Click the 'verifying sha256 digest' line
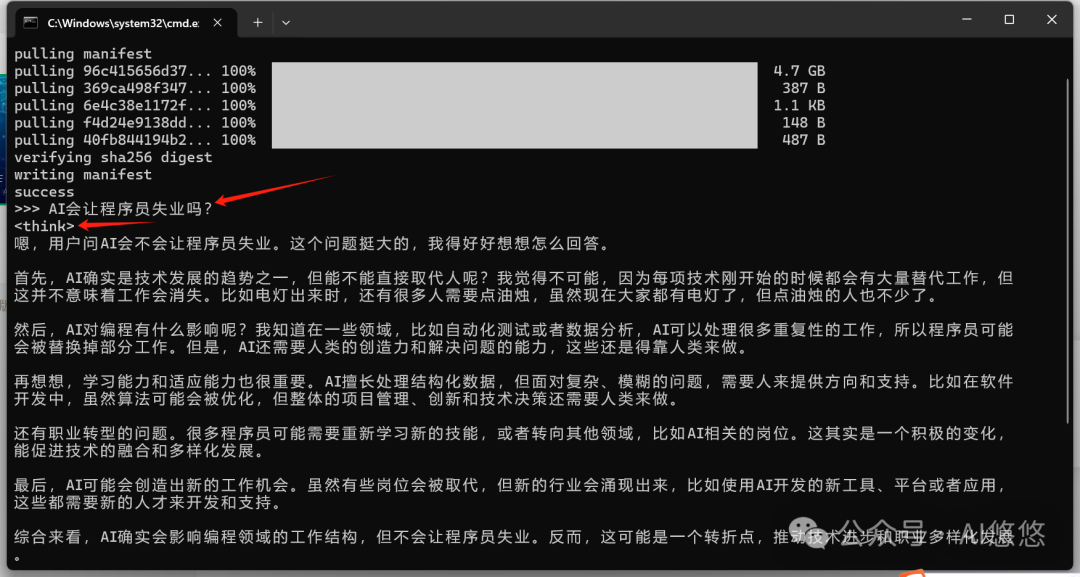The width and height of the screenshot is (1080, 577). point(113,157)
